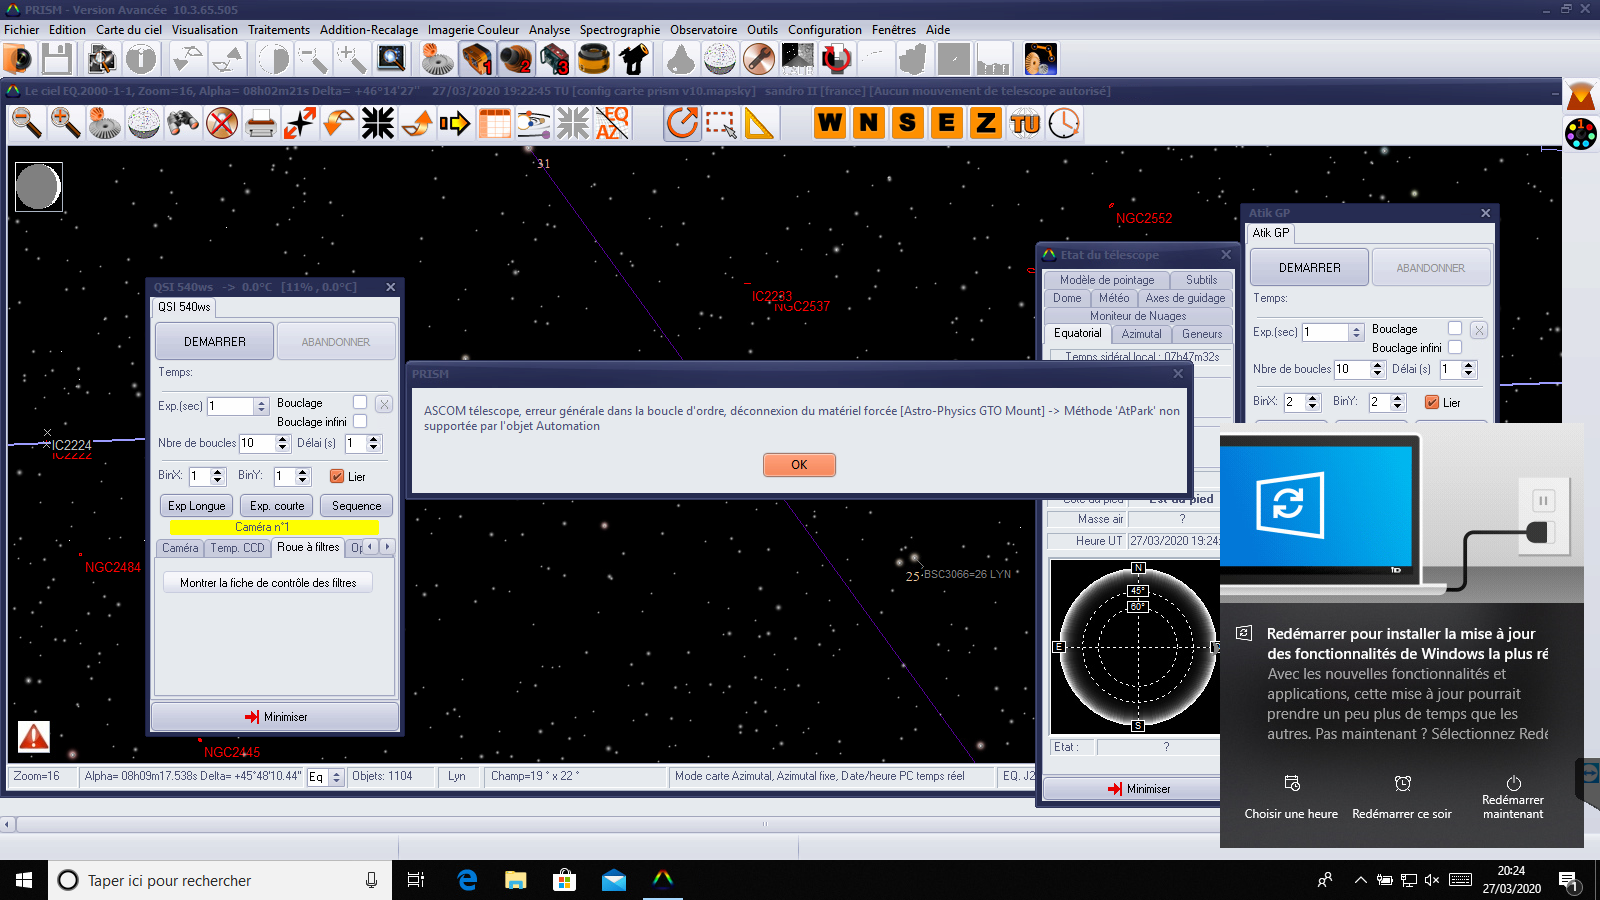This screenshot has width=1600, height=900.
Task: Open the Observatoire menu
Action: click(704, 29)
